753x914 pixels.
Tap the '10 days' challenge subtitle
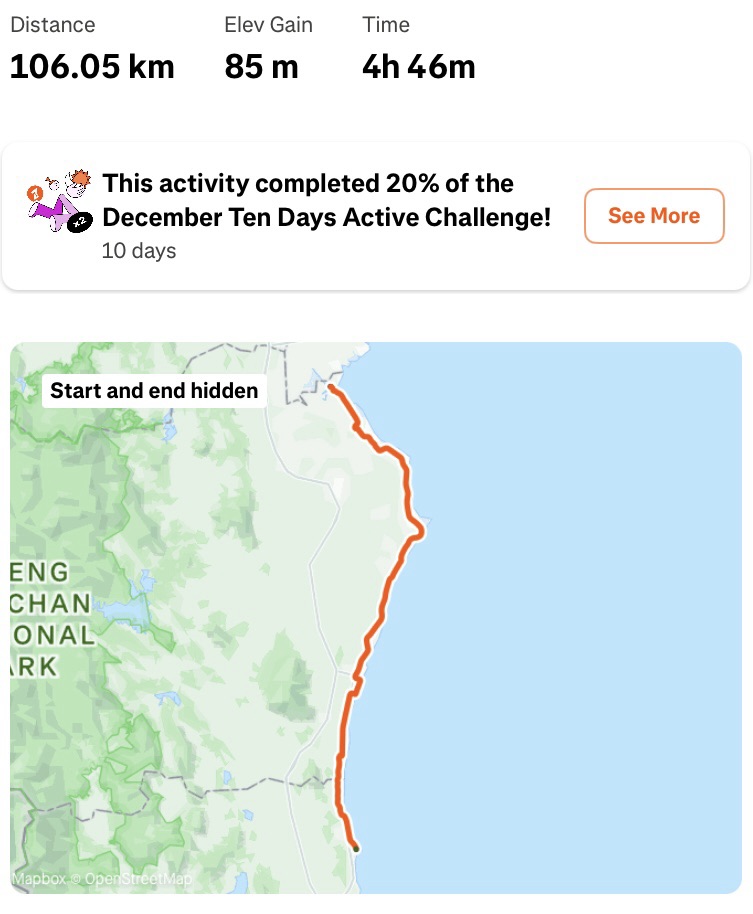[139, 251]
